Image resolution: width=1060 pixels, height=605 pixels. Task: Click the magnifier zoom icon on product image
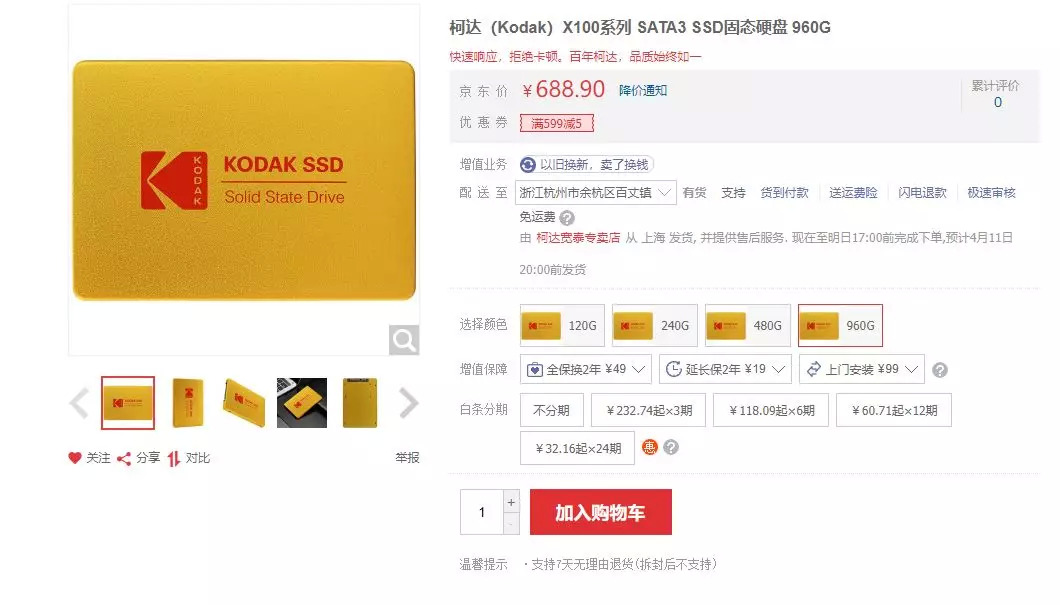pos(404,340)
